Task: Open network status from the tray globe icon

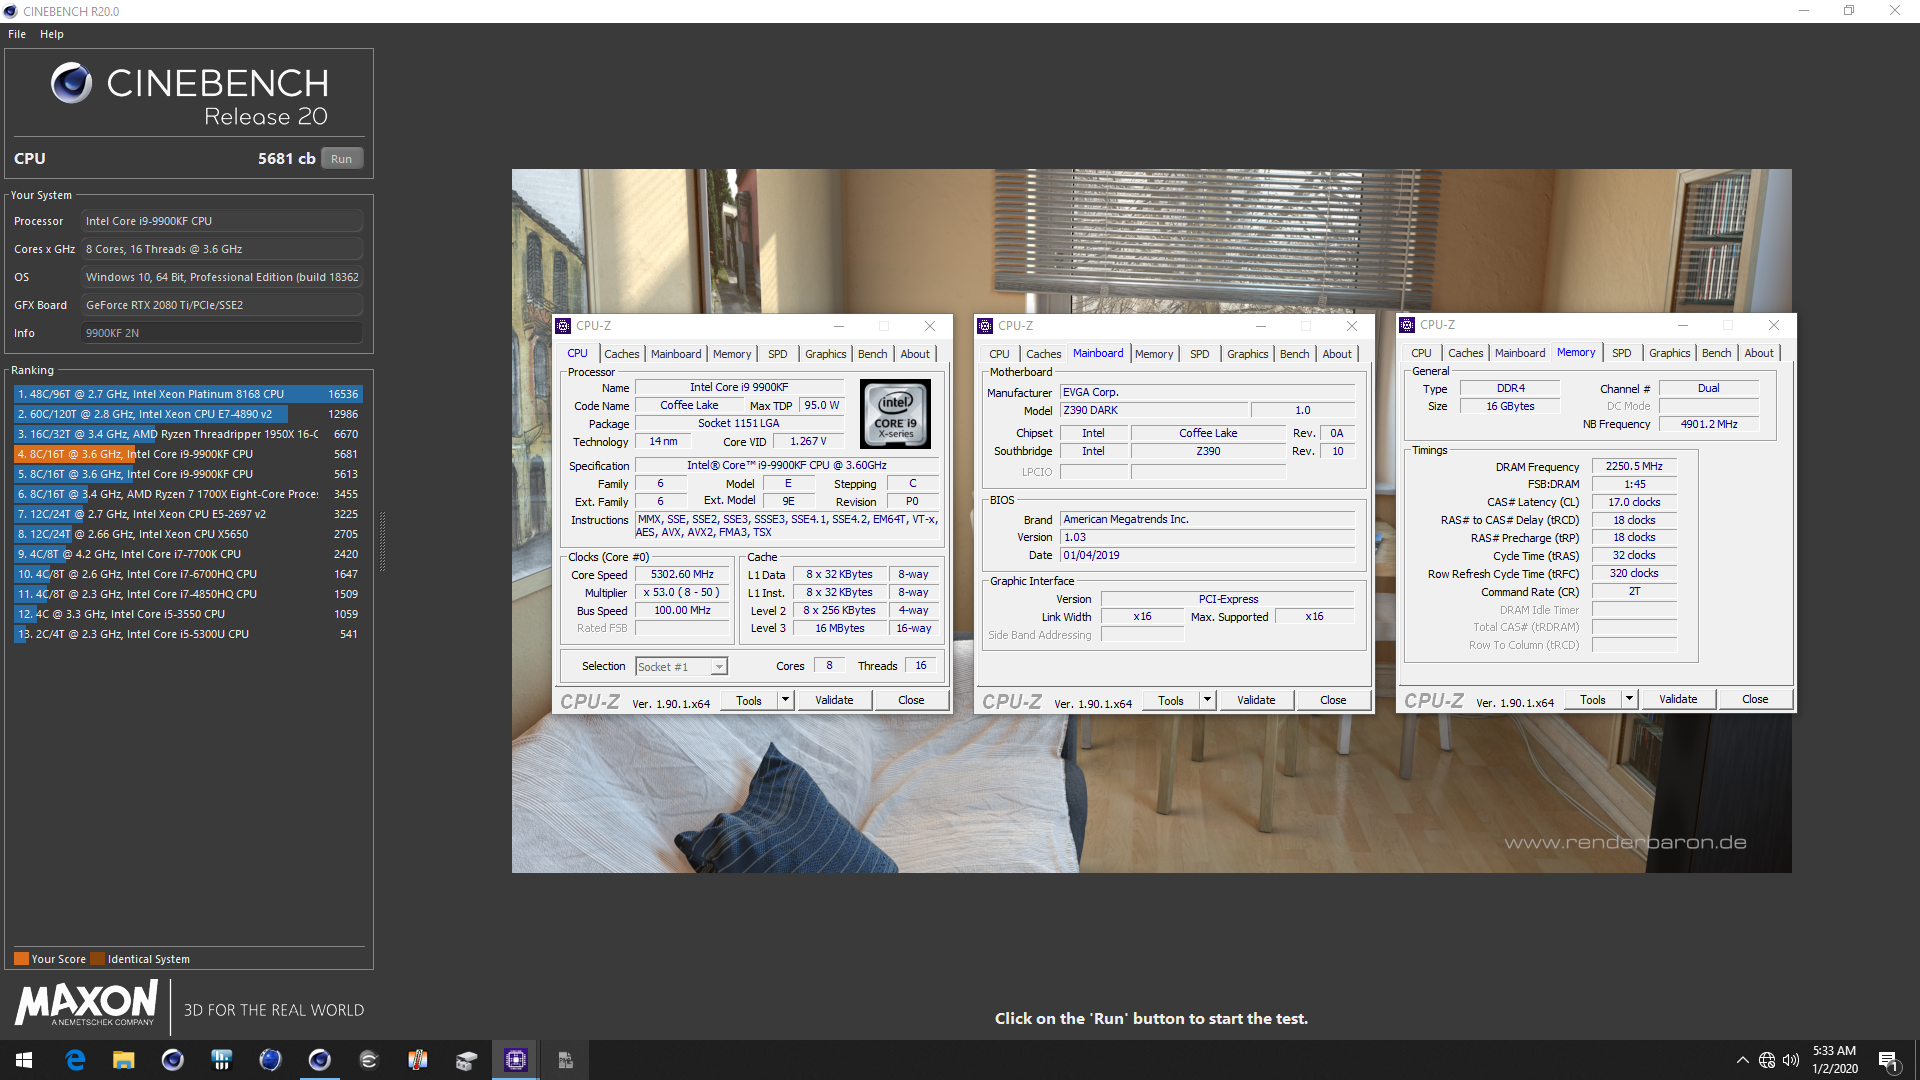Action: (1767, 1060)
